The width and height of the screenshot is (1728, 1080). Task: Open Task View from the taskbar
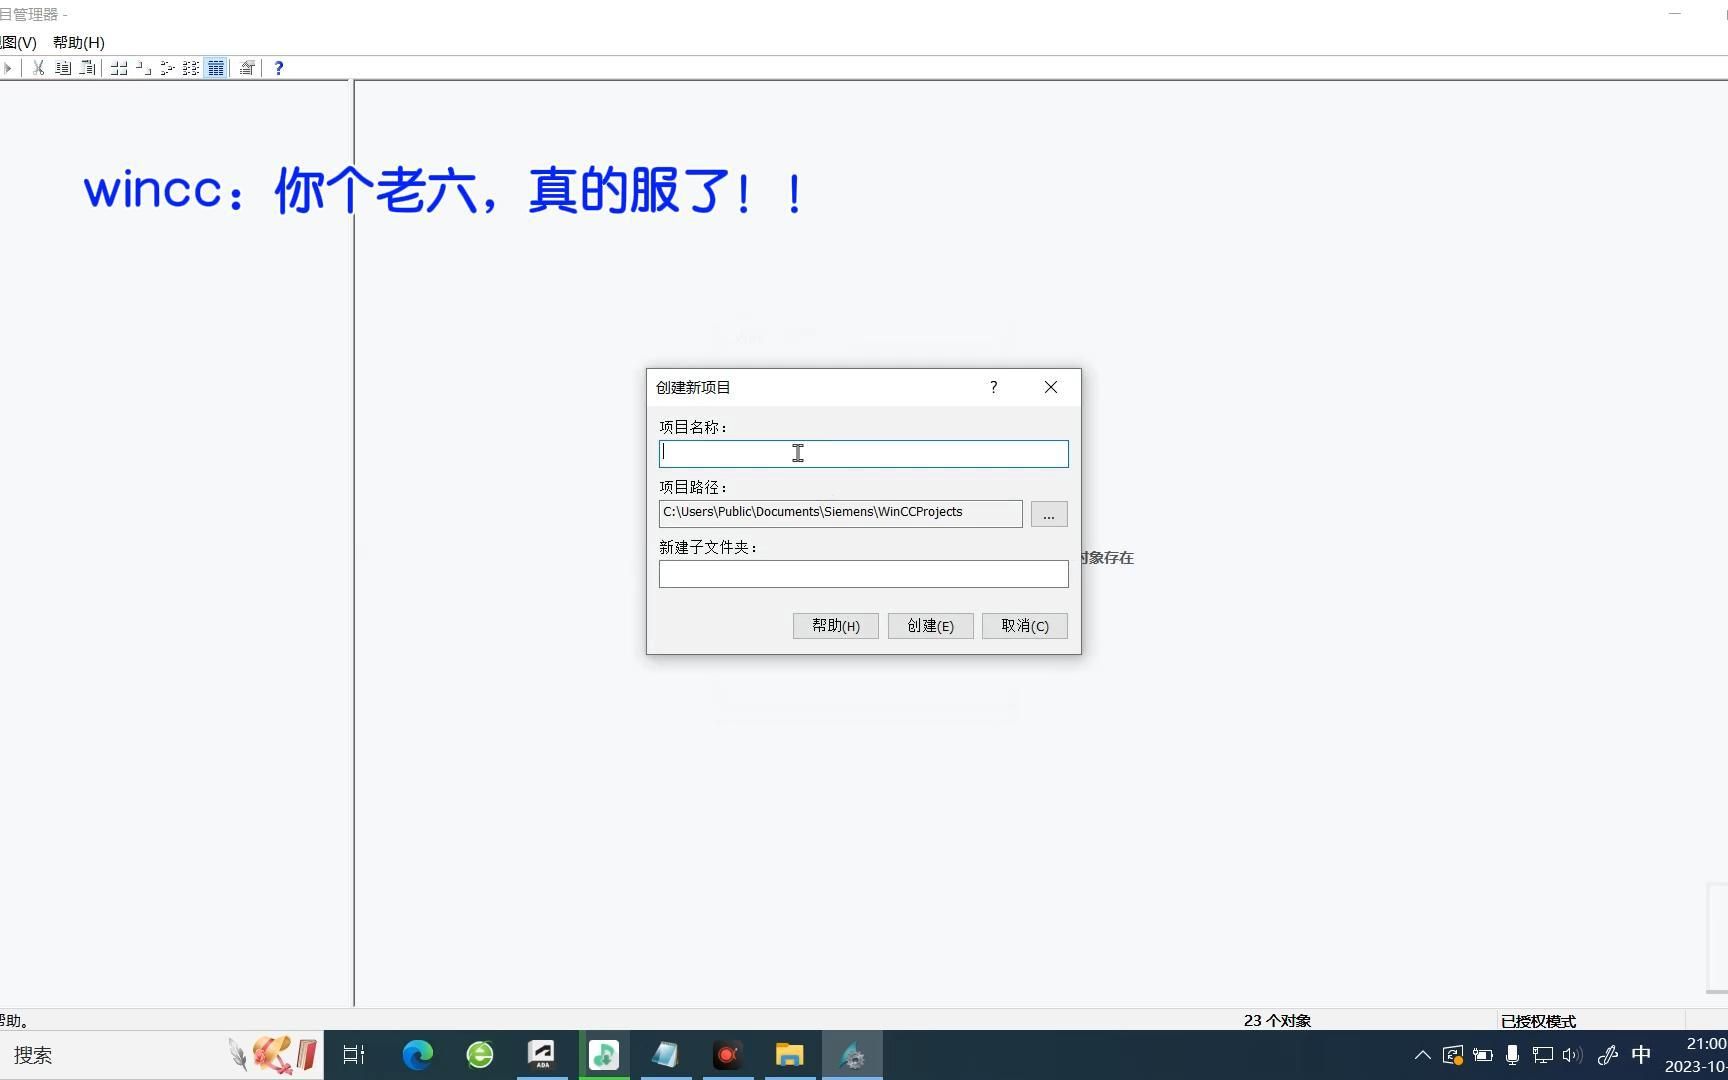click(354, 1055)
